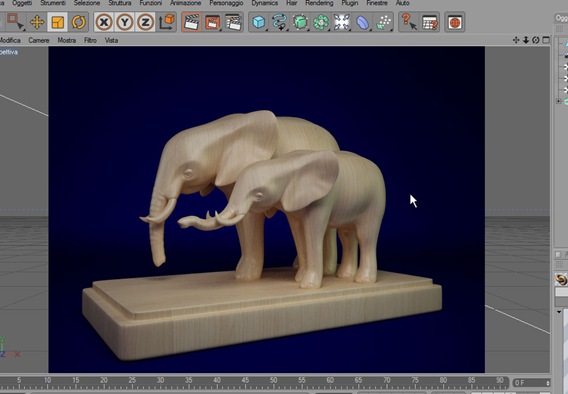The height and width of the screenshot is (394, 568).
Task: Open the Struttura menu
Action: 120,3
